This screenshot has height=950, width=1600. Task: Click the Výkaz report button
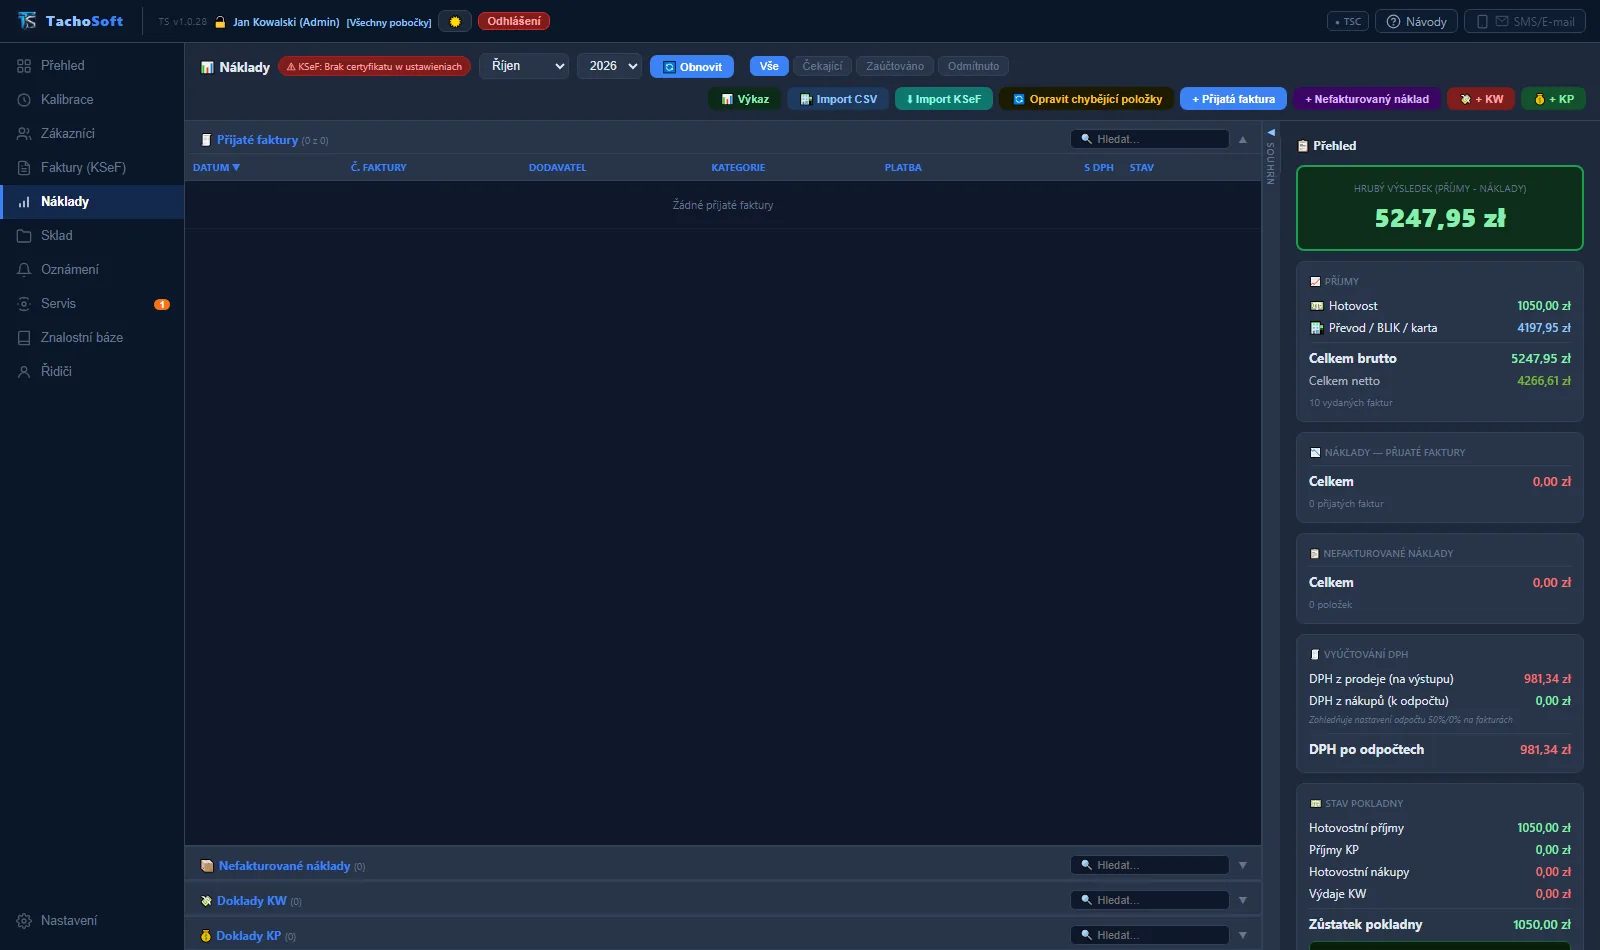tap(745, 99)
